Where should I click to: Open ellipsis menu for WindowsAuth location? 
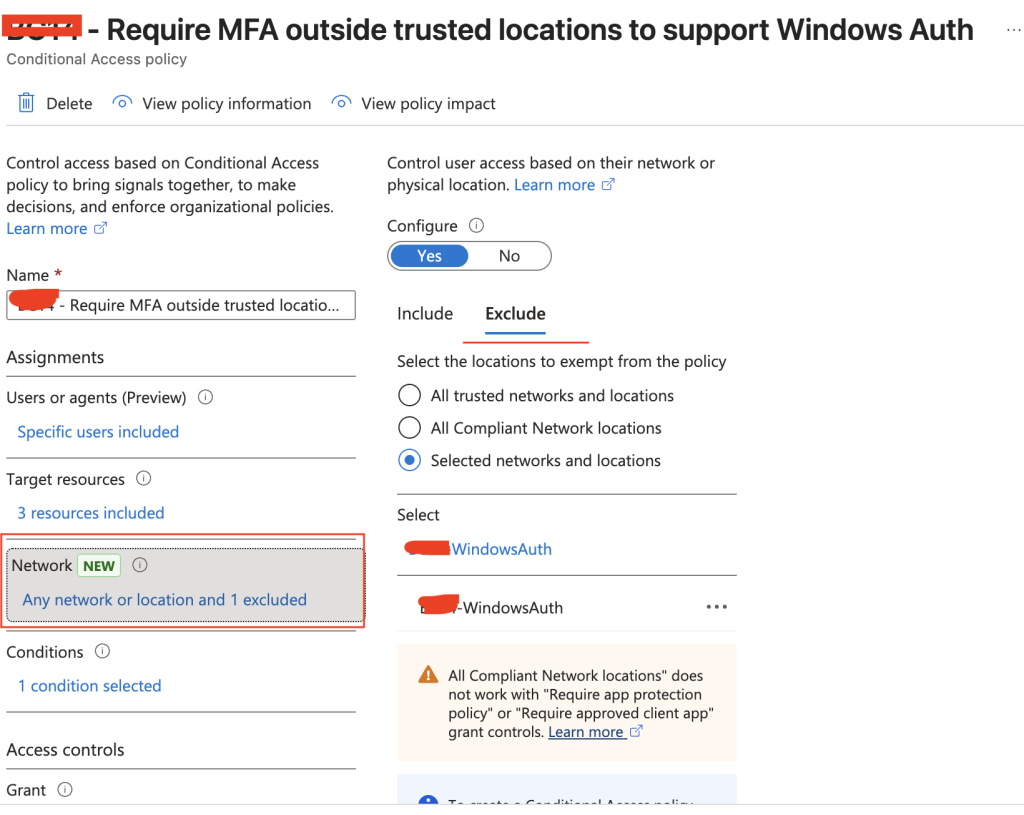[716, 607]
